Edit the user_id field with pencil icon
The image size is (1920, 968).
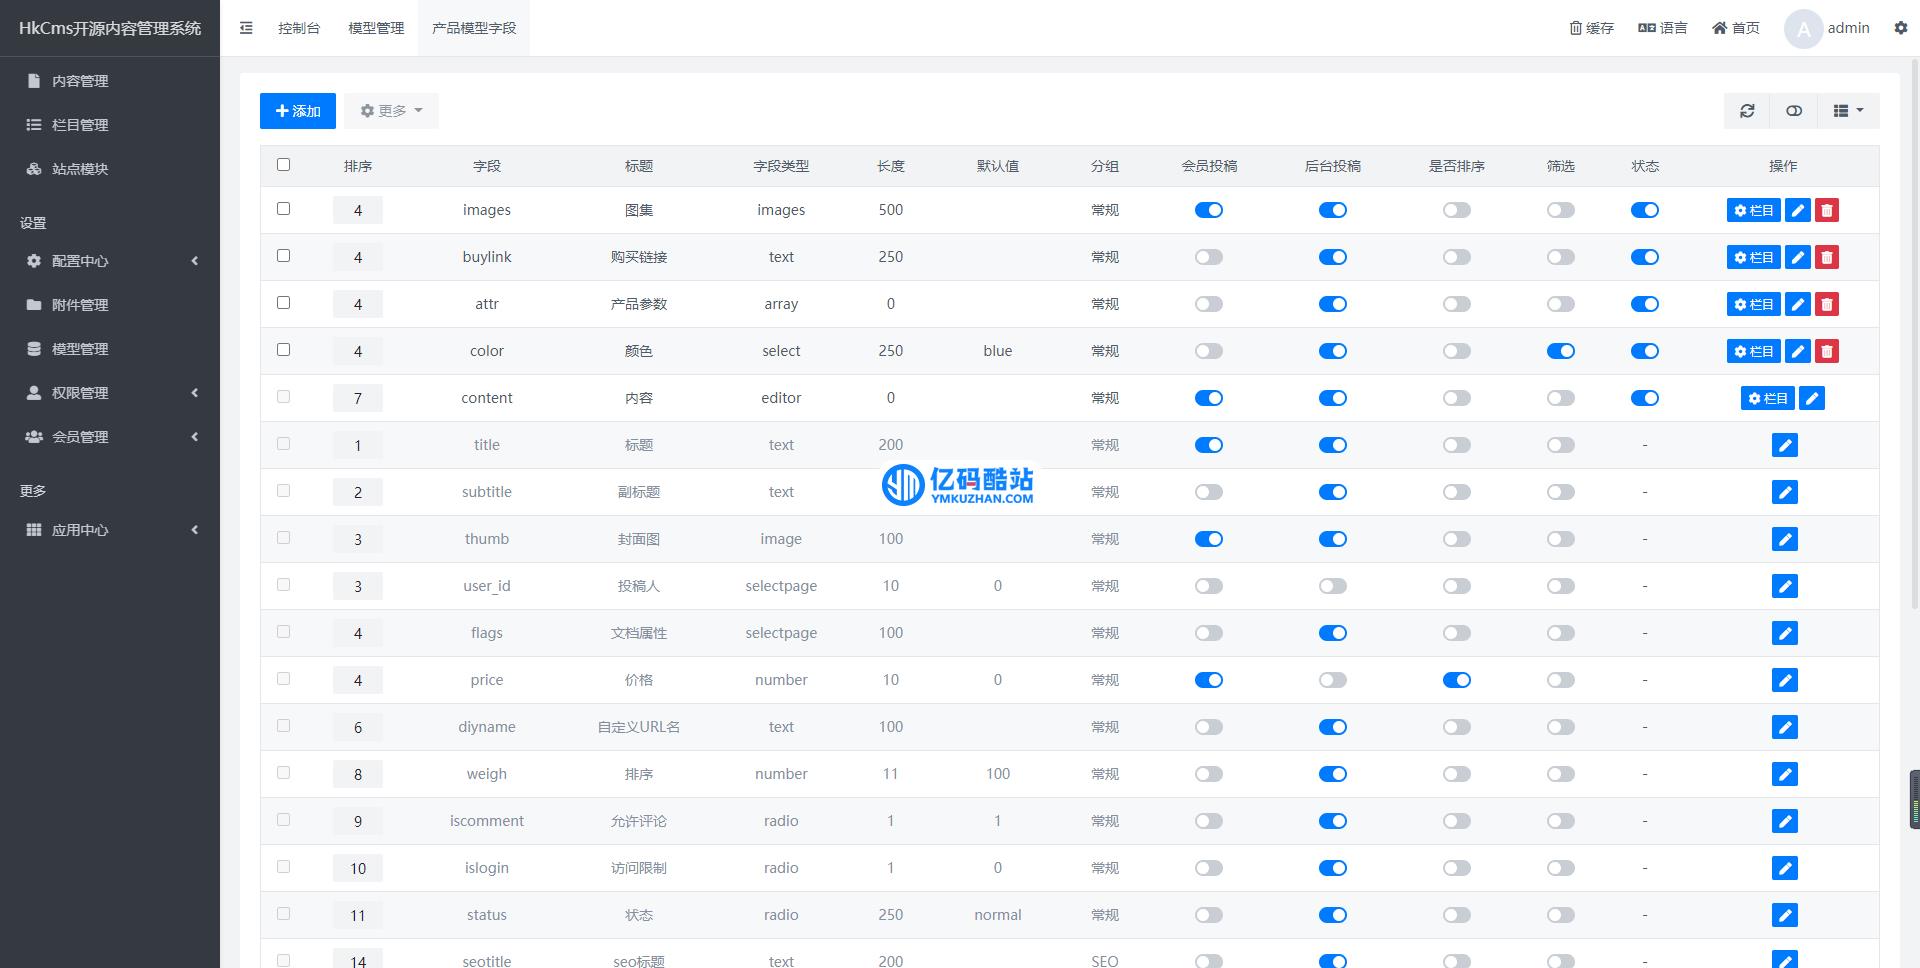tap(1785, 586)
